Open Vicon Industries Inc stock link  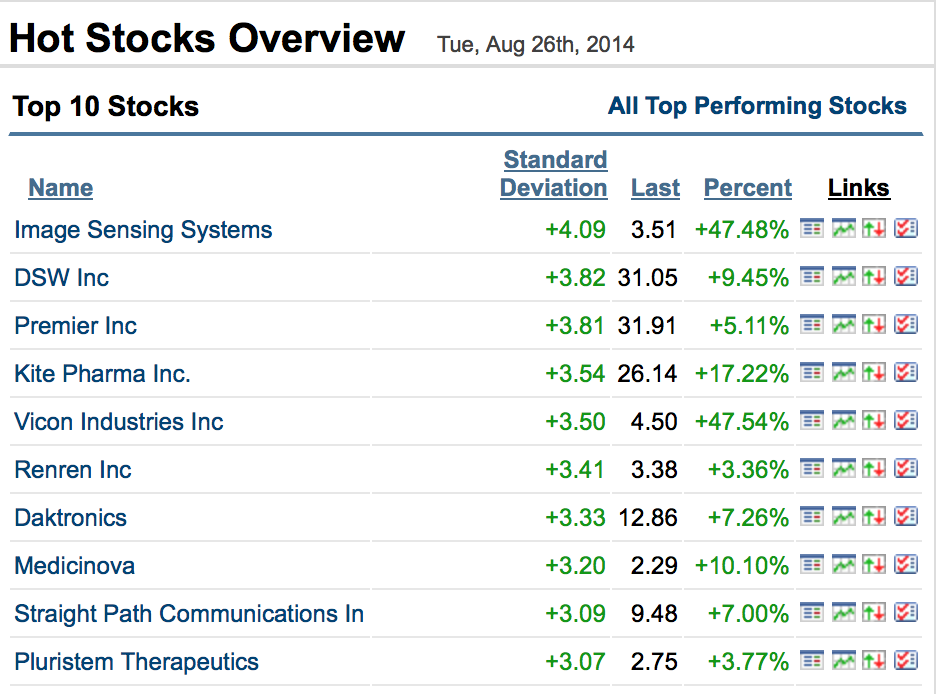click(x=118, y=422)
